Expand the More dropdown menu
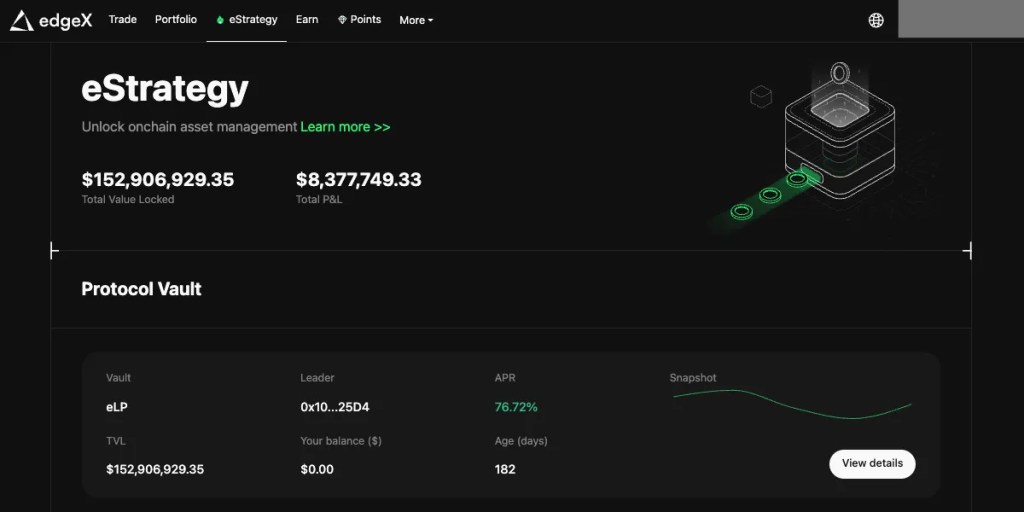Image resolution: width=1024 pixels, height=512 pixels. 416,20
